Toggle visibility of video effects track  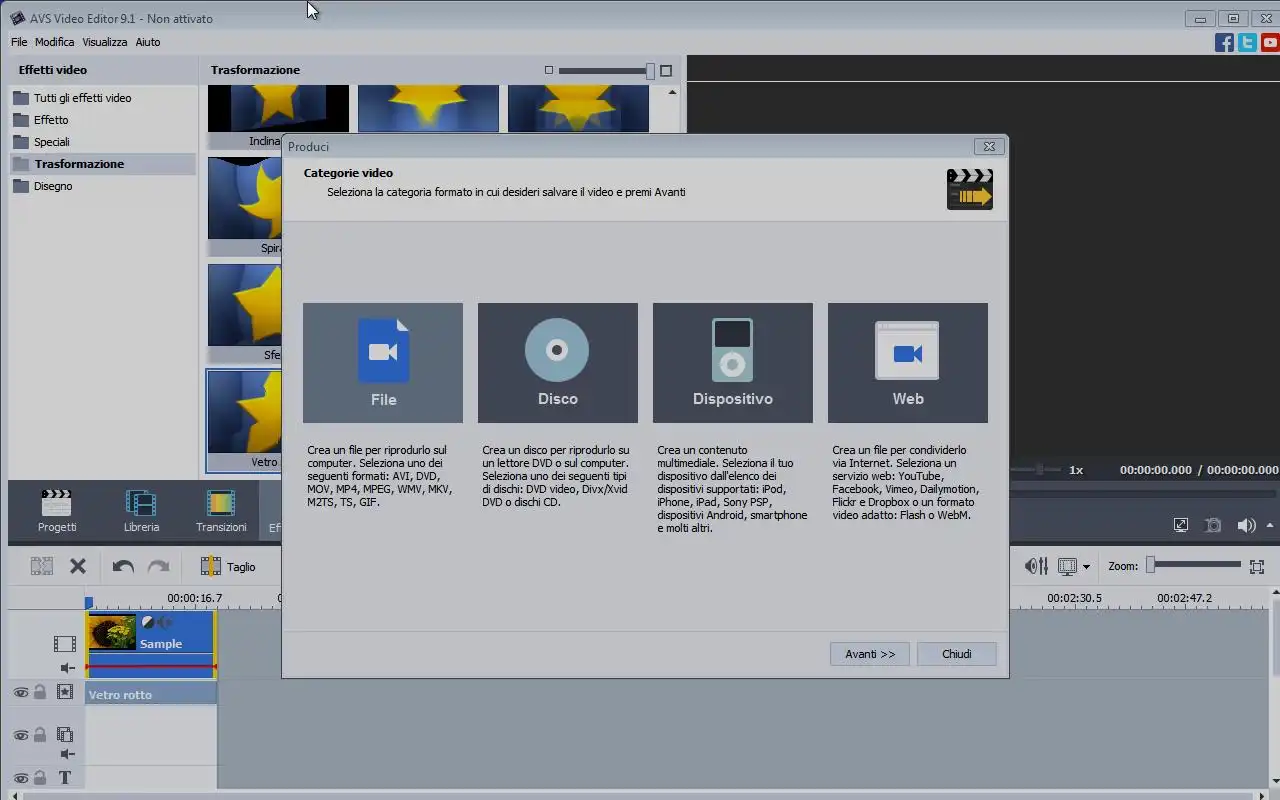(x=20, y=692)
